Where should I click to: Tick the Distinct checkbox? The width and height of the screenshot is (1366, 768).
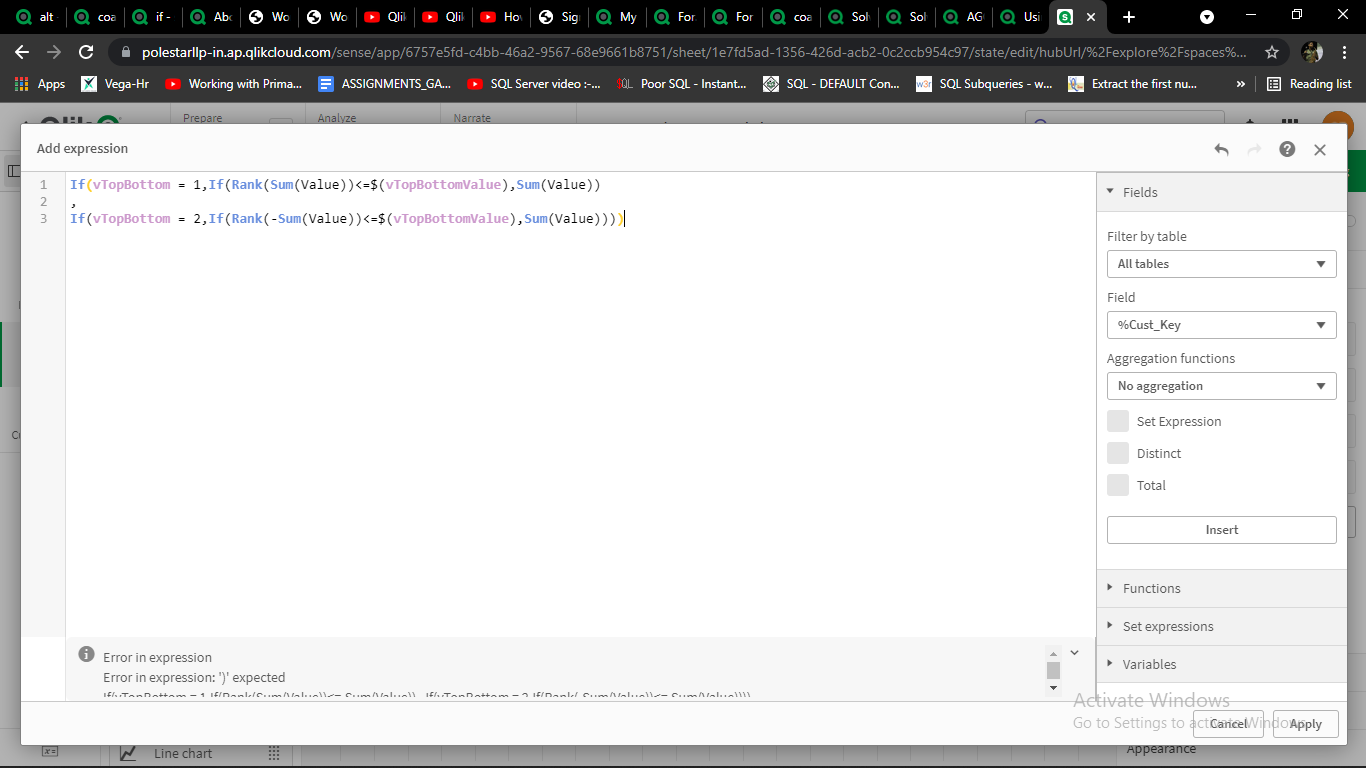coord(1118,453)
